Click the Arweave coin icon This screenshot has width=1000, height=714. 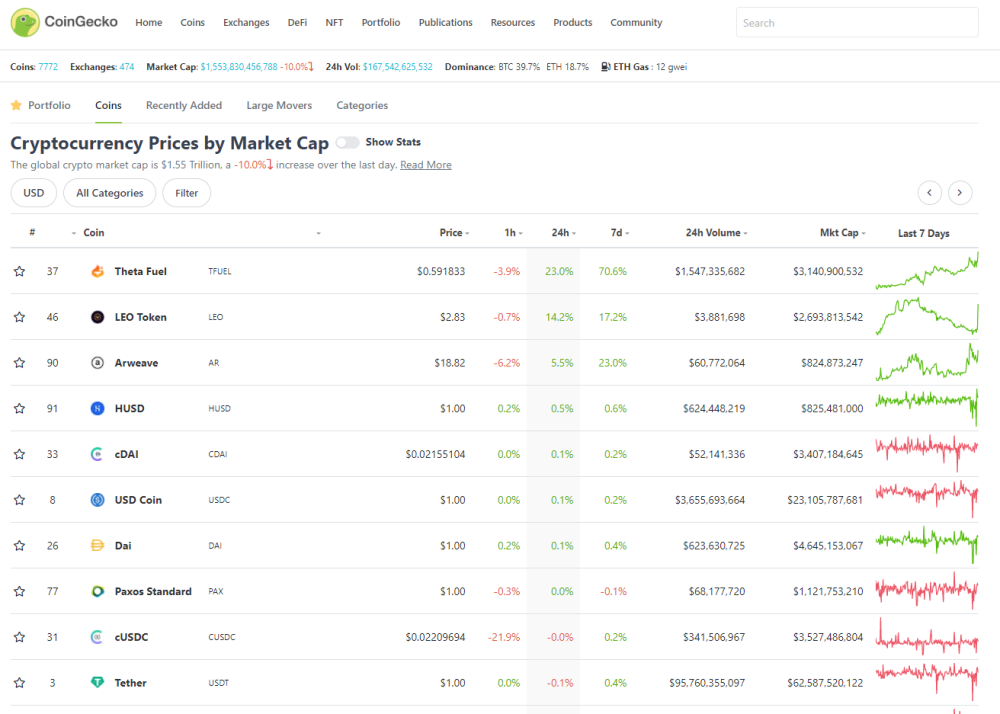point(97,363)
